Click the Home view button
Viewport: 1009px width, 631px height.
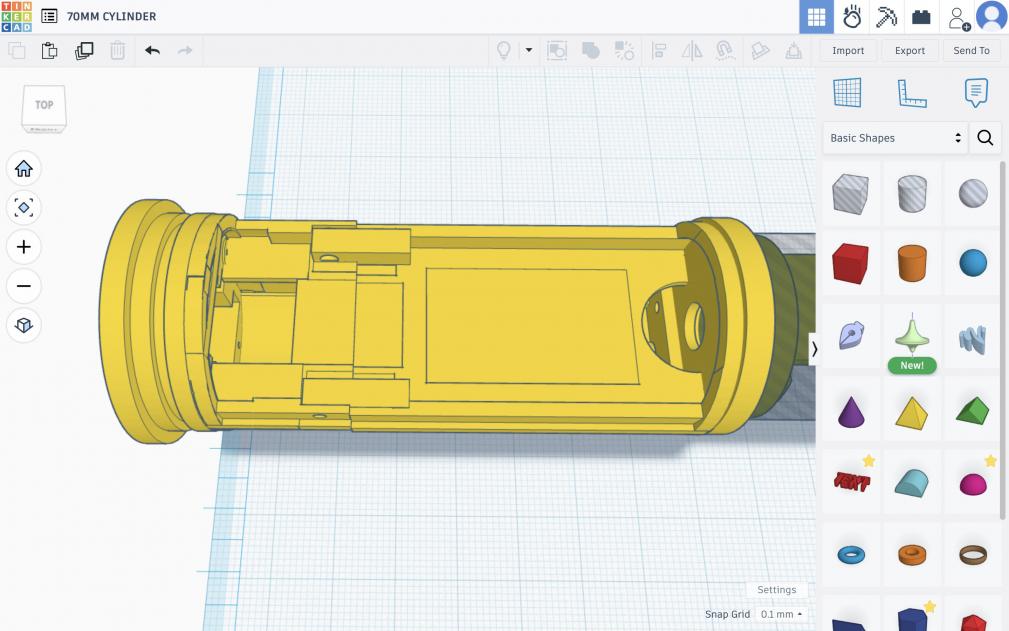(24, 169)
